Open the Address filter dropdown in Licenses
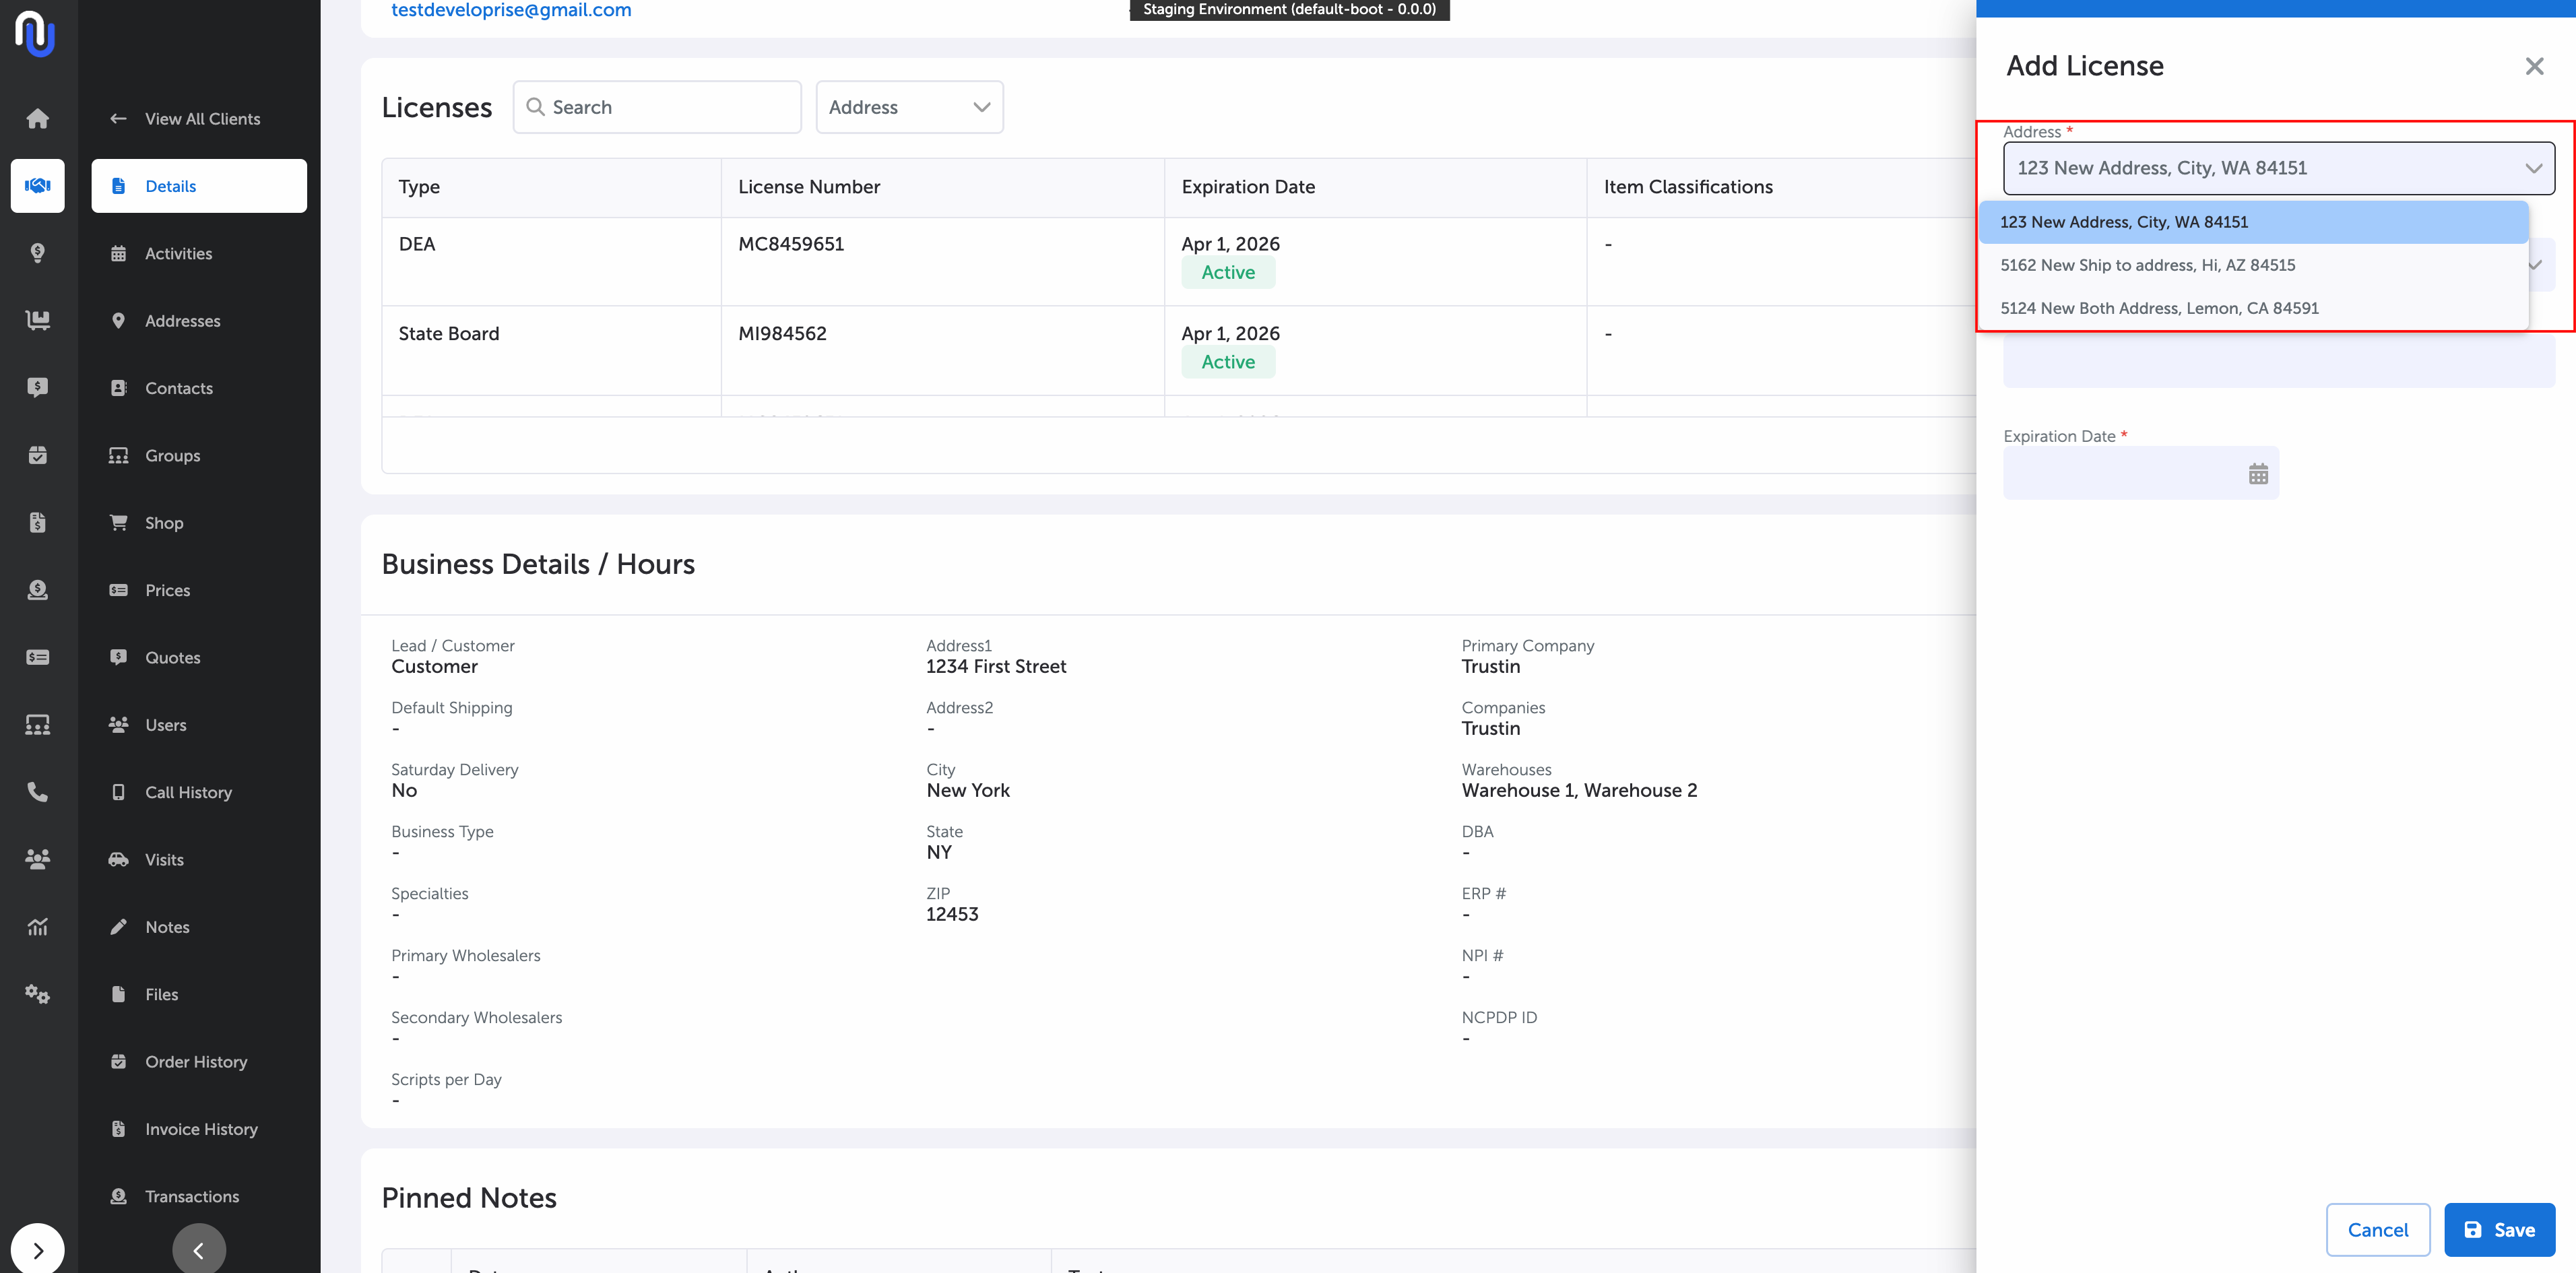This screenshot has height=1273, width=2576. tap(908, 107)
